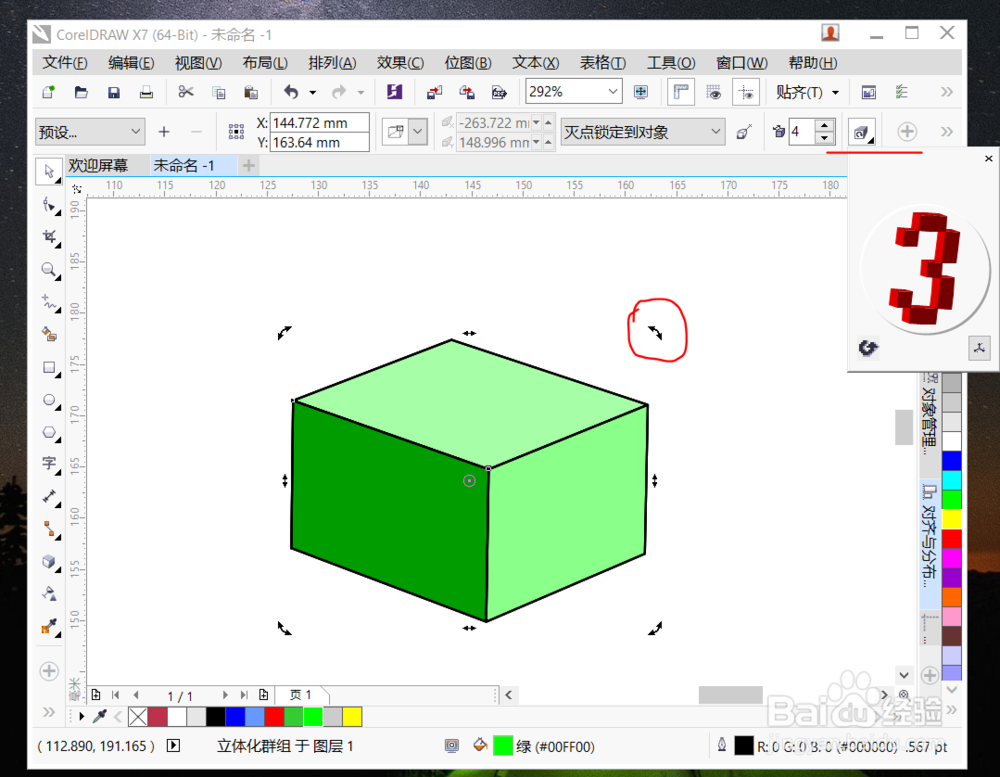
Task: Switch to the 欢迎屏幕 tab
Action: [x=97, y=165]
